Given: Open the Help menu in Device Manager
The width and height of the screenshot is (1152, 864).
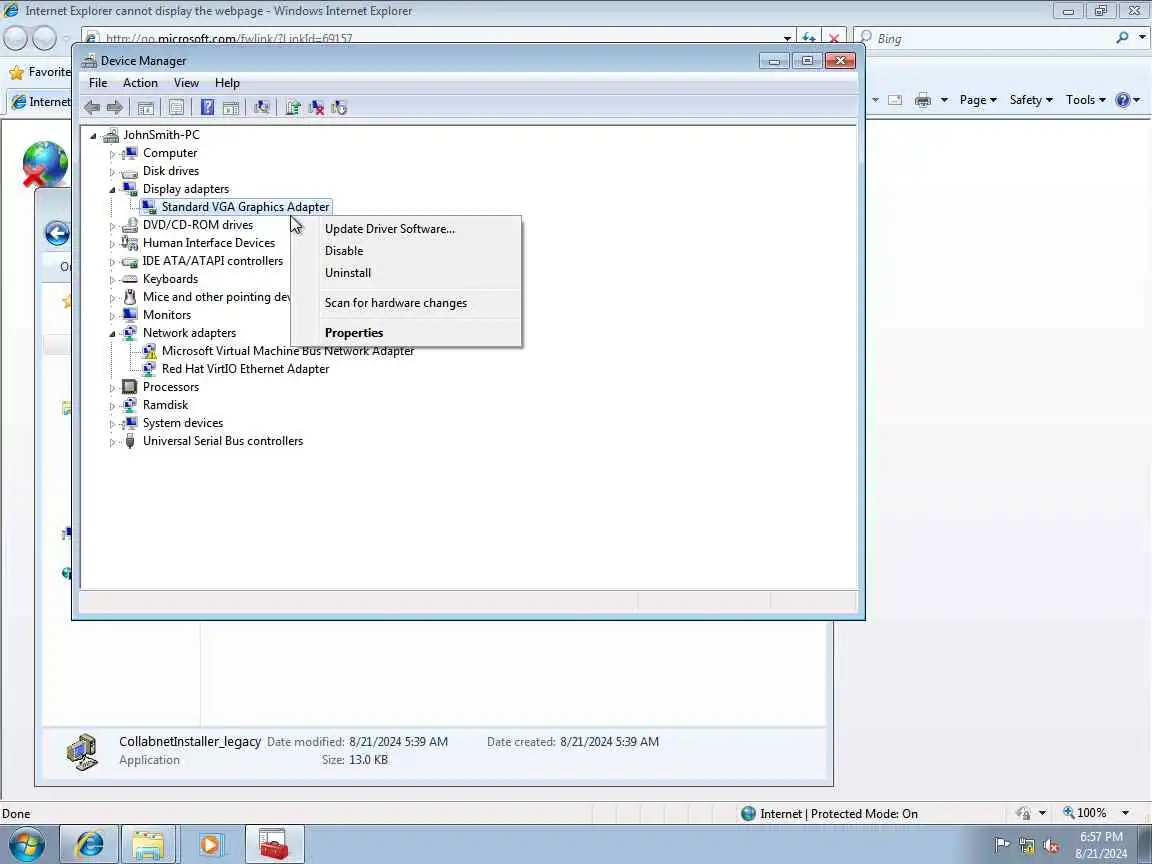Looking at the screenshot, I should pyautogui.click(x=227, y=83).
